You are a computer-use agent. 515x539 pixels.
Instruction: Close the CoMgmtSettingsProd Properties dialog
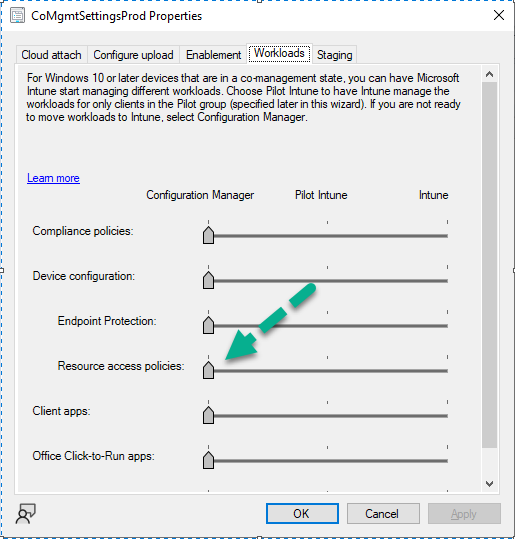coord(498,15)
